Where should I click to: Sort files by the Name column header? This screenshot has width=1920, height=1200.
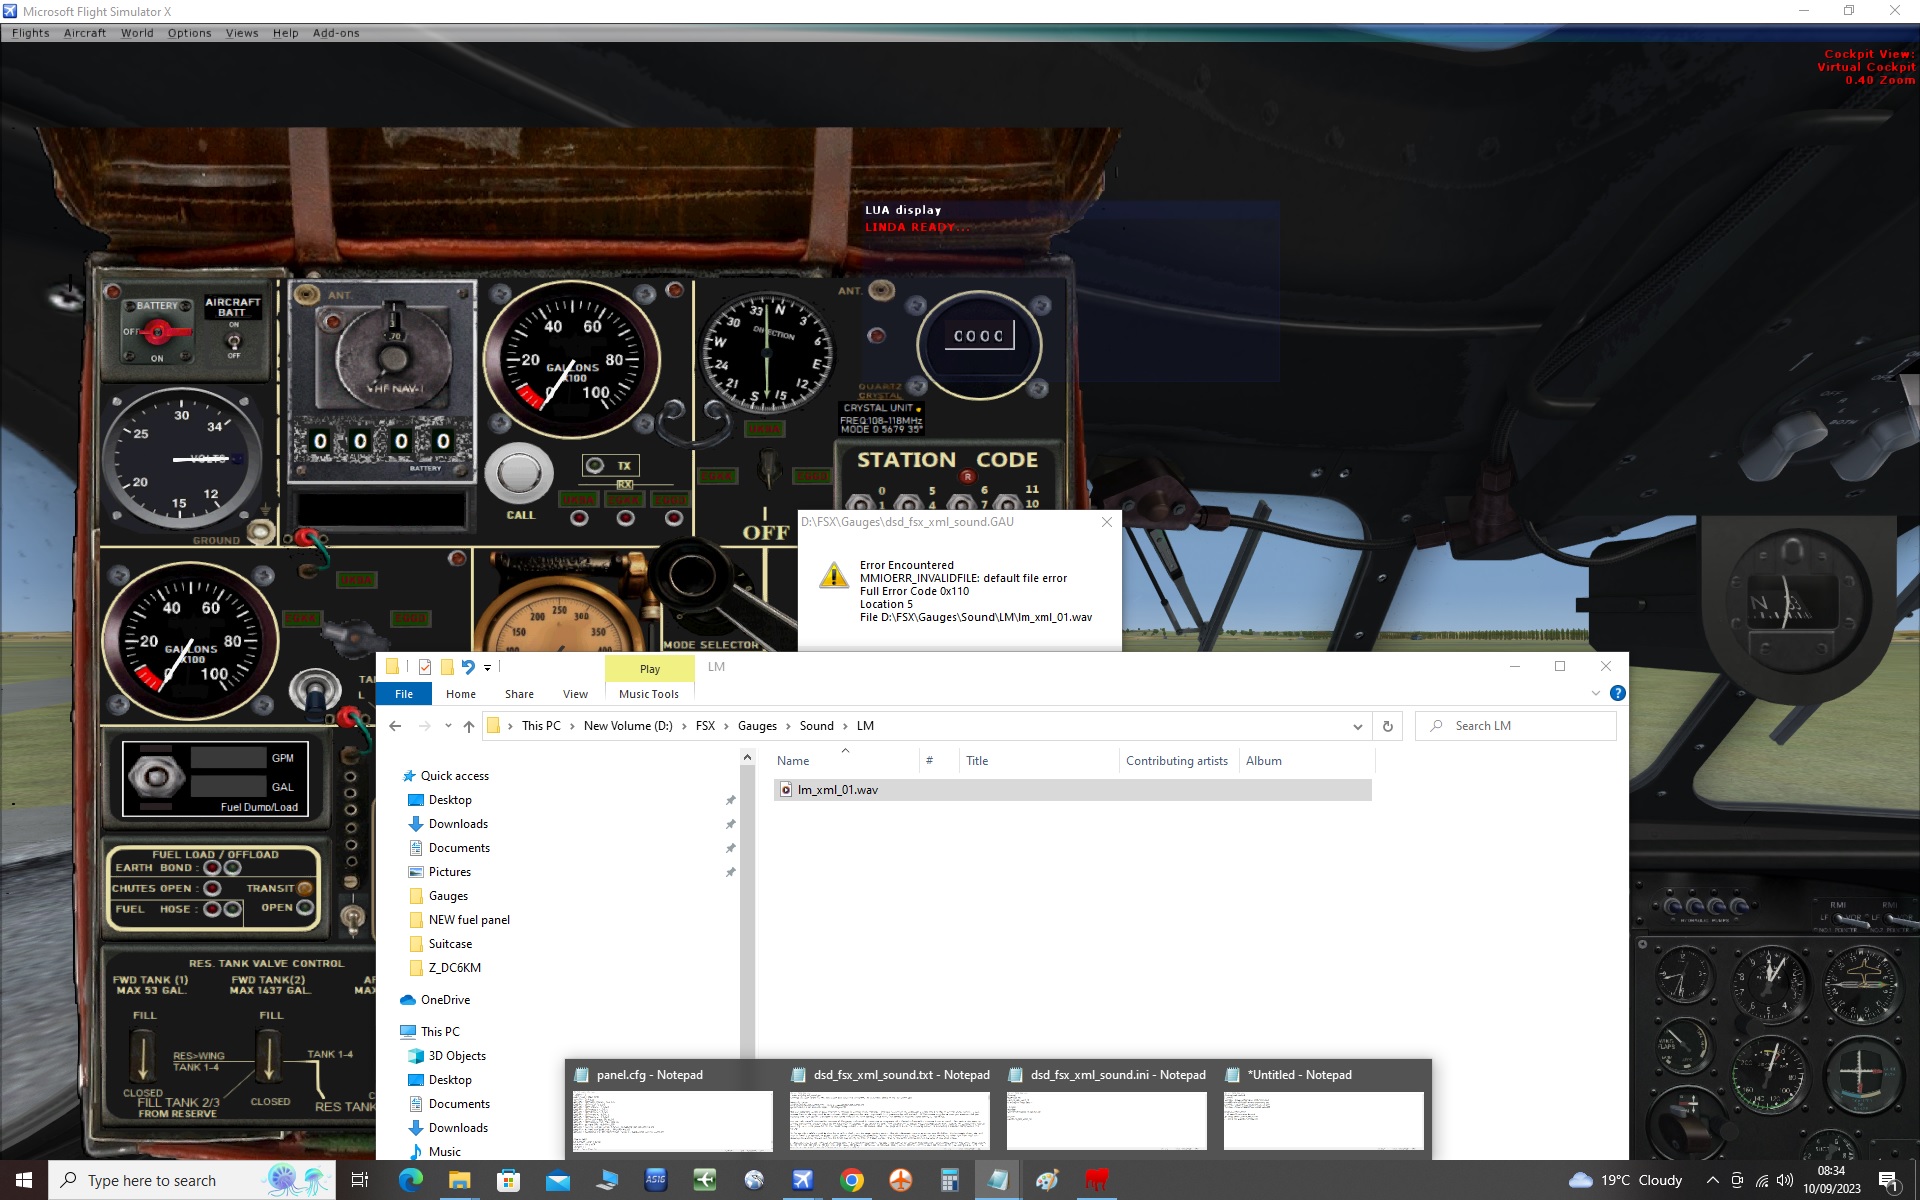[x=793, y=761]
